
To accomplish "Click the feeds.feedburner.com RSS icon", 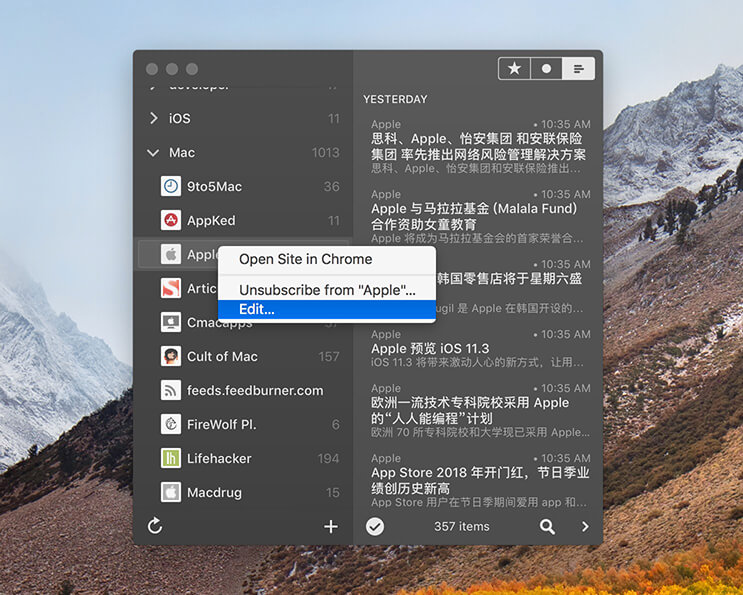I will point(171,390).
